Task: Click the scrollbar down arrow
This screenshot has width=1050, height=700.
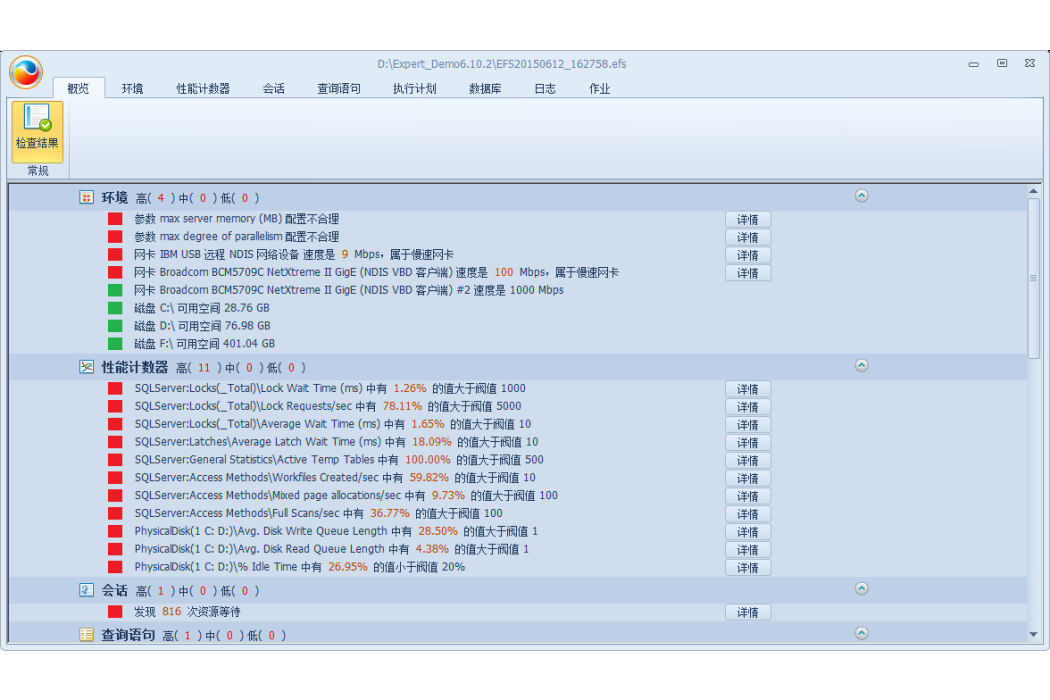Action: 1033,634
